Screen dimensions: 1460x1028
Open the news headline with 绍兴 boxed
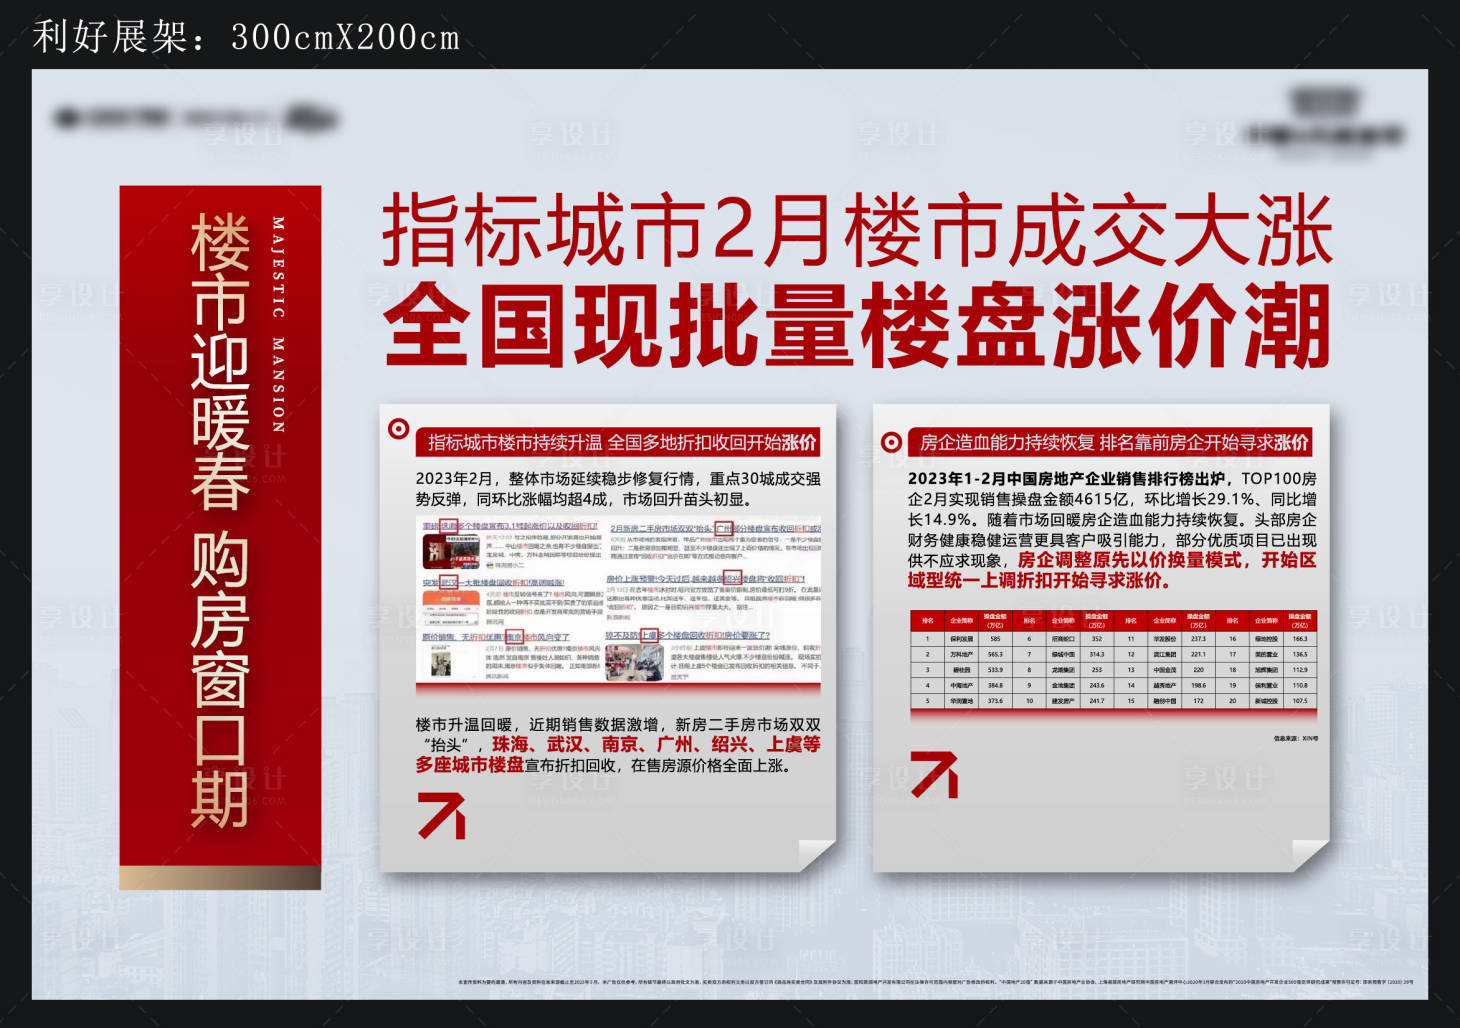pyautogui.click(x=706, y=579)
